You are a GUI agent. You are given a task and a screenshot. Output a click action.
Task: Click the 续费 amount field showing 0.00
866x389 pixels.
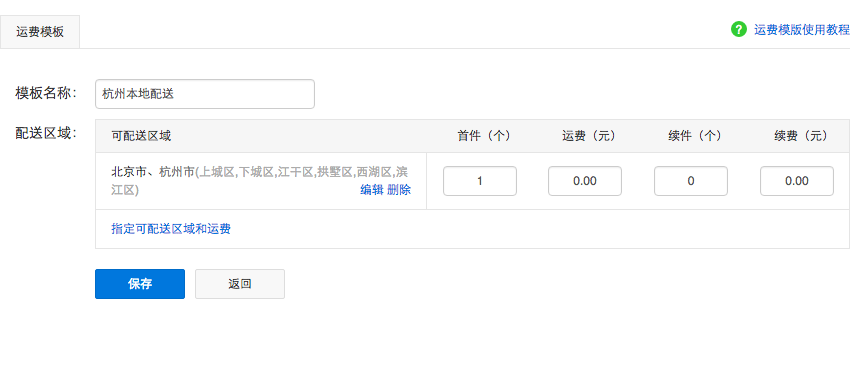point(797,181)
